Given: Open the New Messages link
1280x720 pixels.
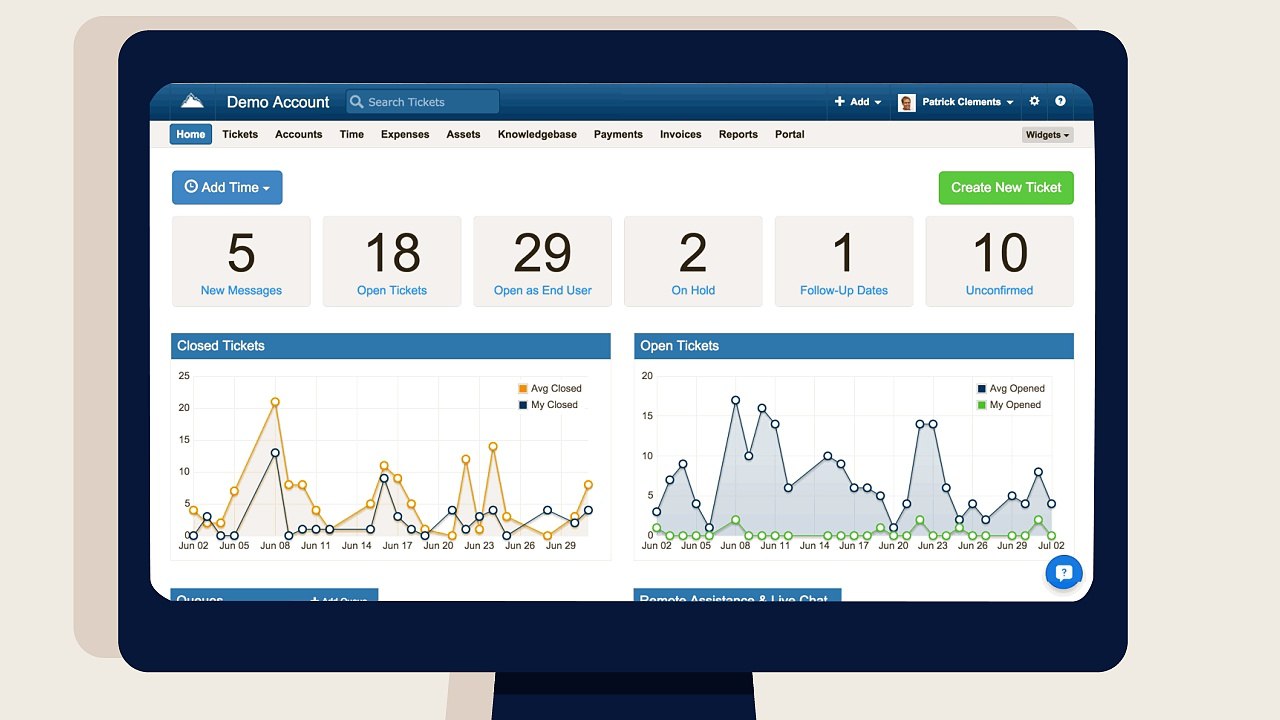Looking at the screenshot, I should coord(241,290).
